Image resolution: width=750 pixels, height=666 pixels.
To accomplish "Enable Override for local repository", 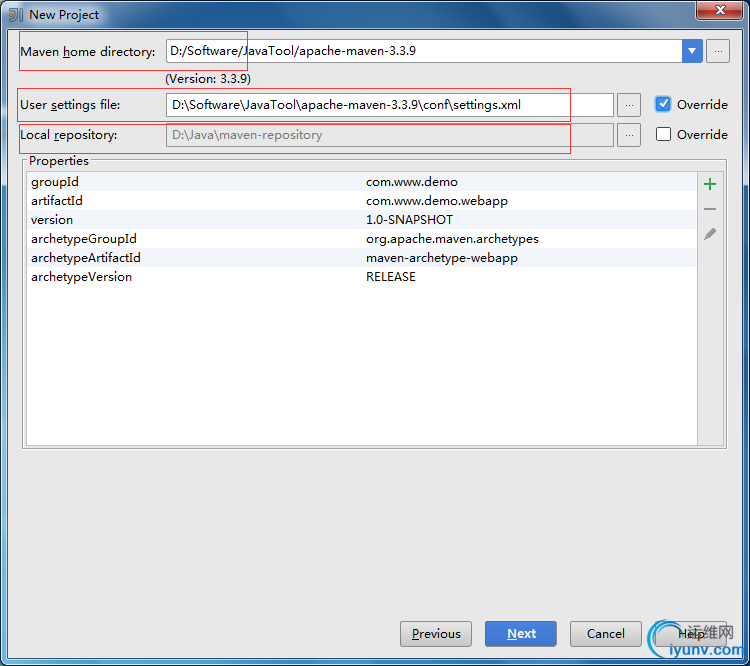I will 663,134.
